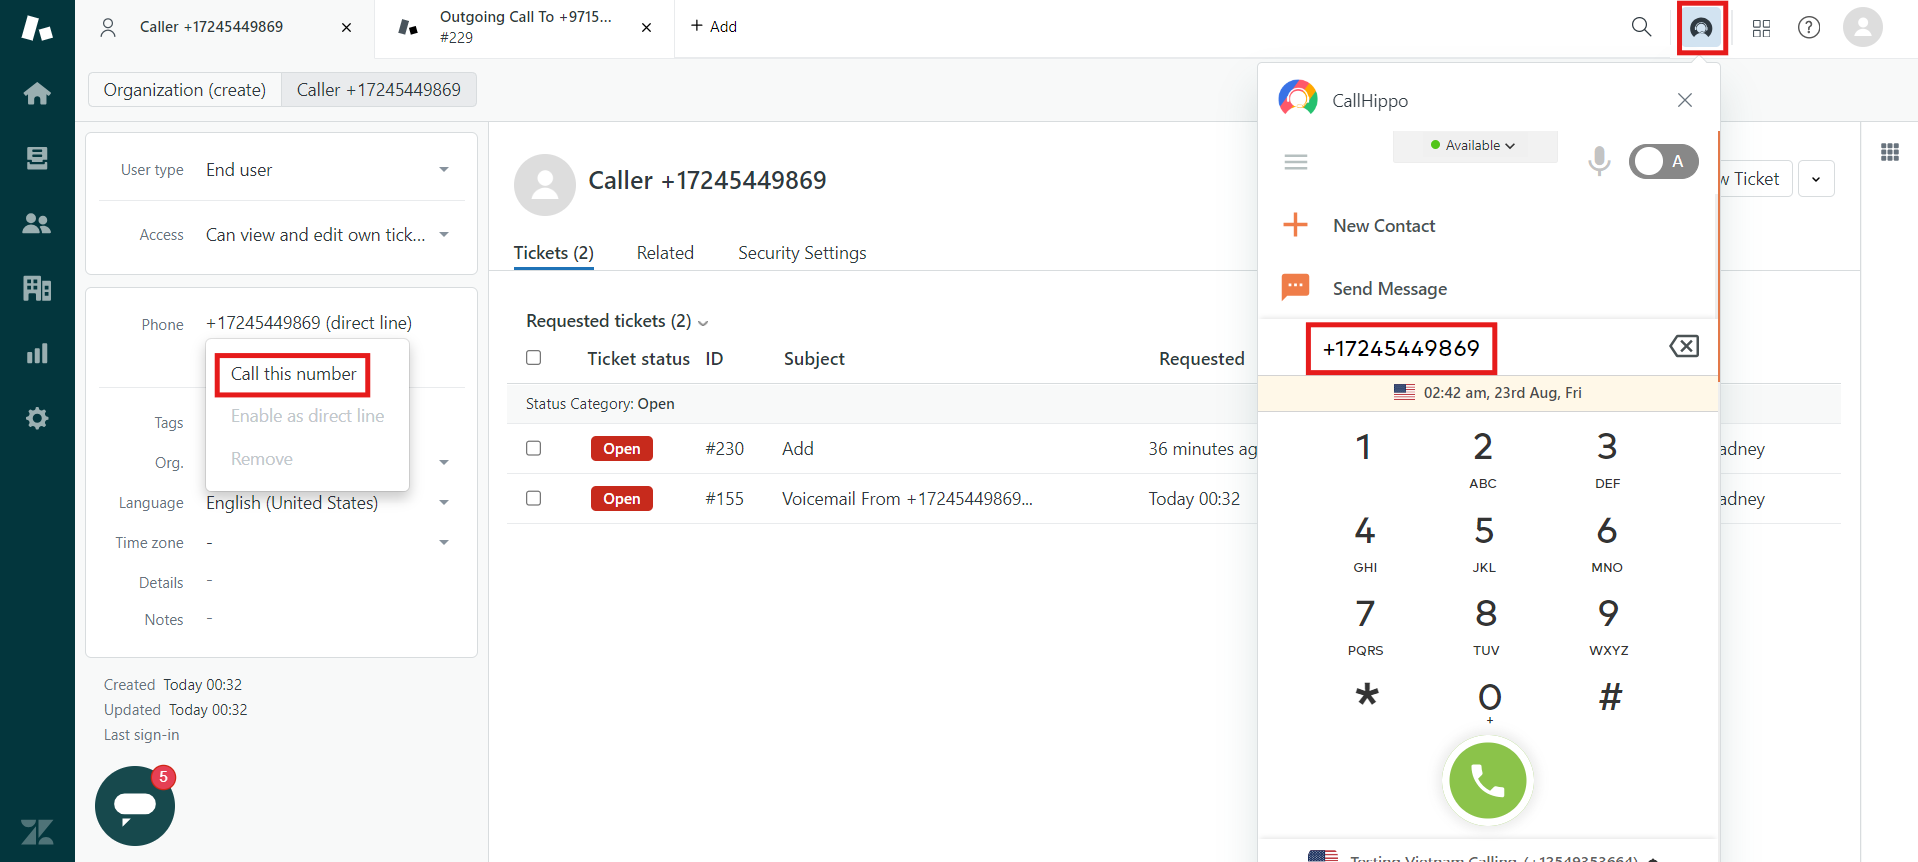The width and height of the screenshot is (1918, 862).
Task: Open the Zendesk products grid icon
Action: (1762, 28)
